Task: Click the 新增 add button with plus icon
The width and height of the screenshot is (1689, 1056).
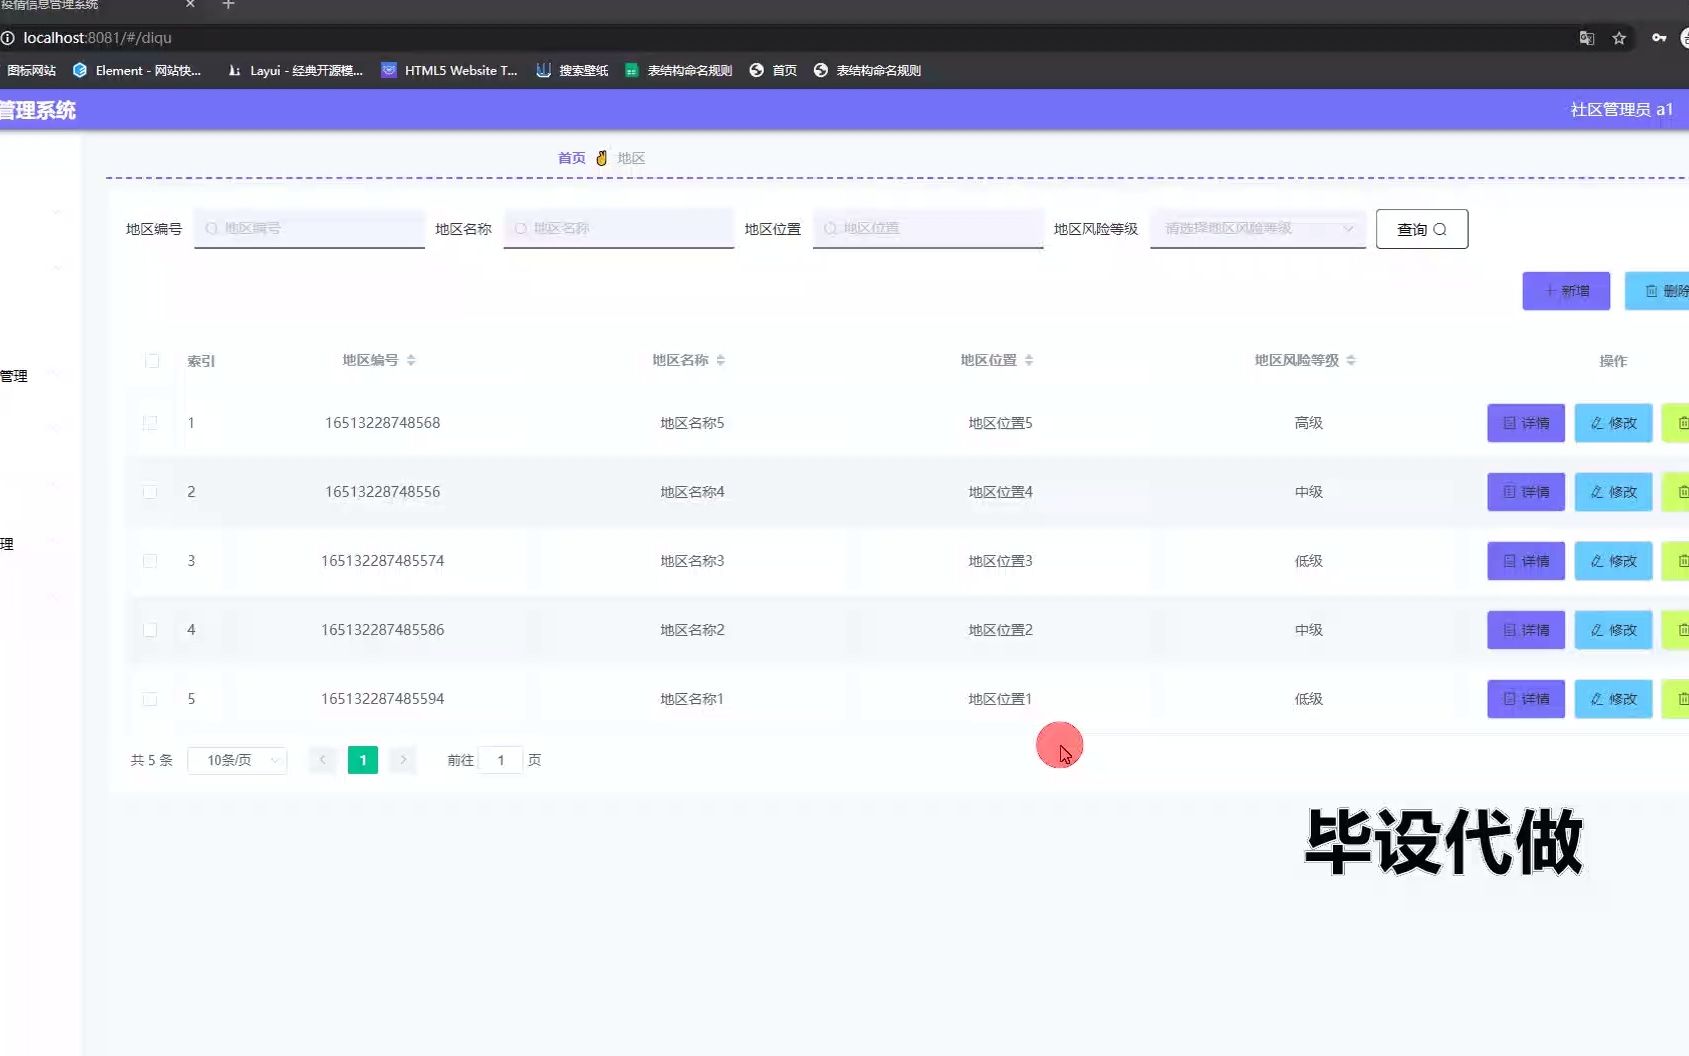Action: coord(1565,290)
